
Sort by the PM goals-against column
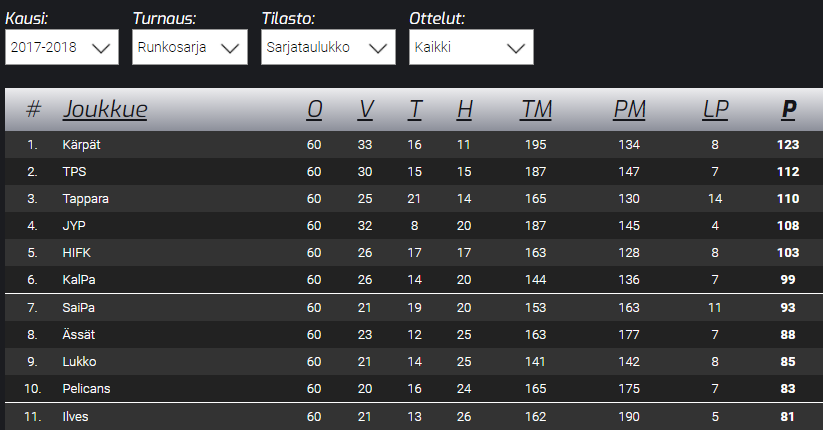tap(629, 109)
